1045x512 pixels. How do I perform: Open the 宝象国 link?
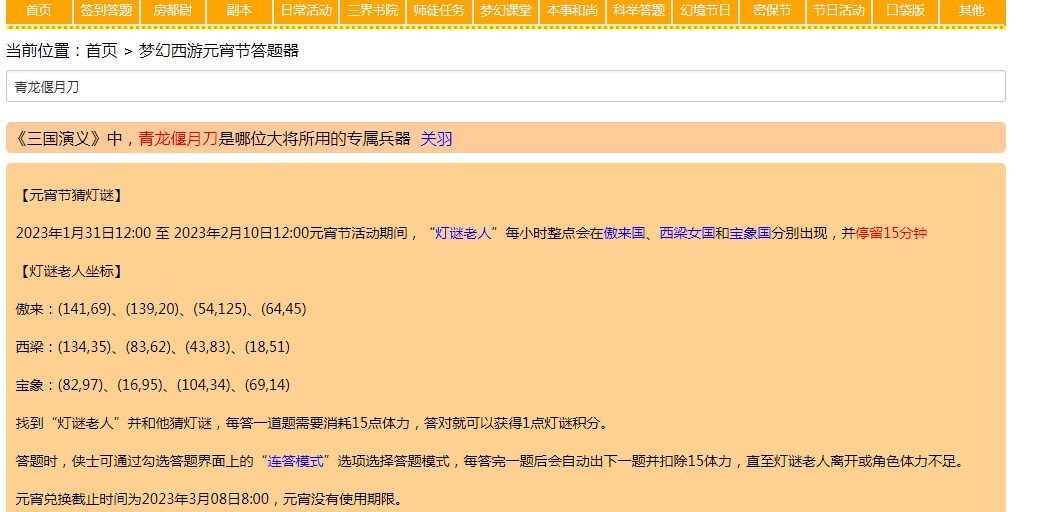coord(750,233)
